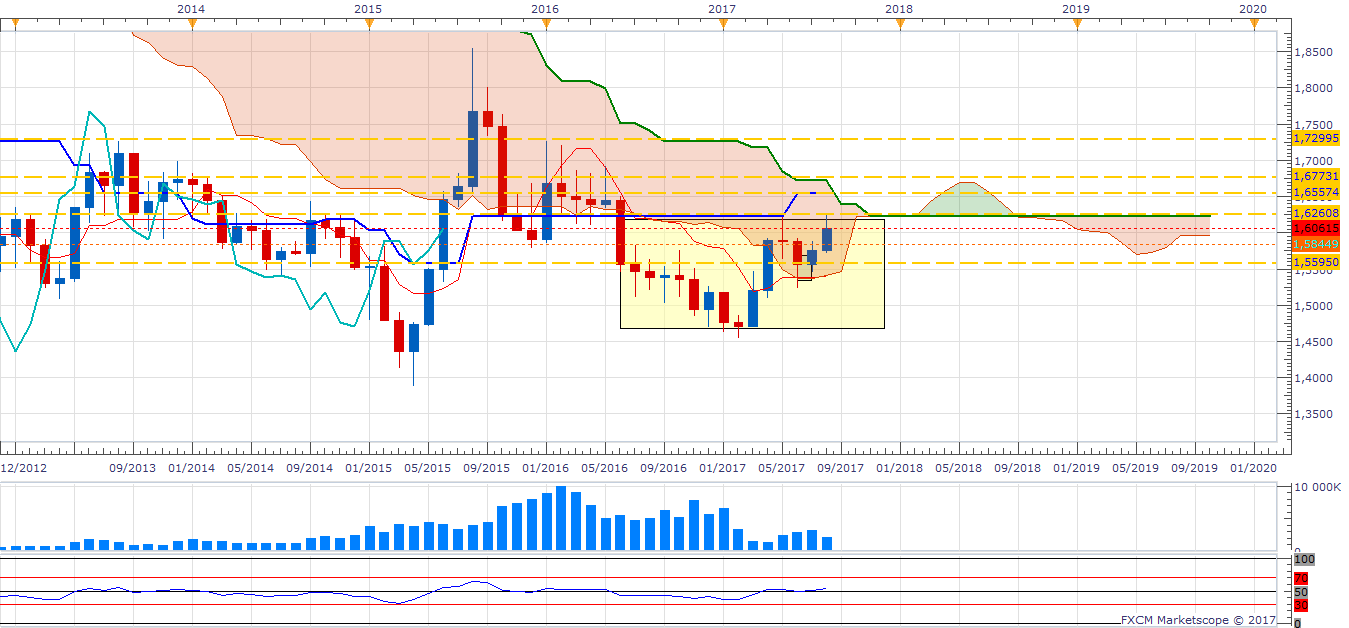This screenshot has height=628, width=1349.
Task: Click the 2014 year marker triangle
Action: pos(191,25)
